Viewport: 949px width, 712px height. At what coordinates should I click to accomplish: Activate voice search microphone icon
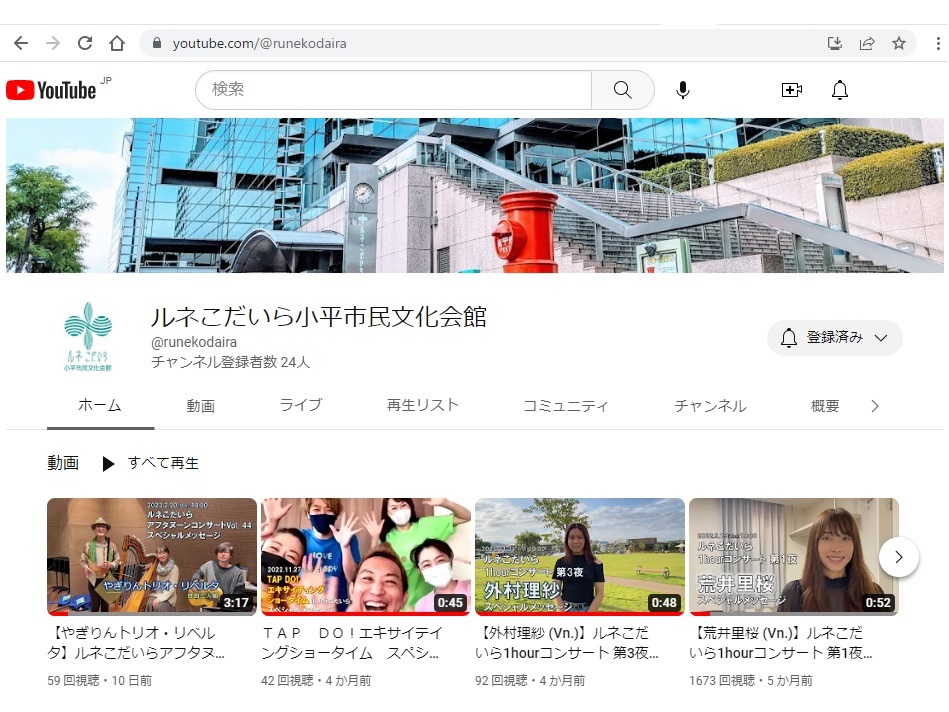coord(682,90)
